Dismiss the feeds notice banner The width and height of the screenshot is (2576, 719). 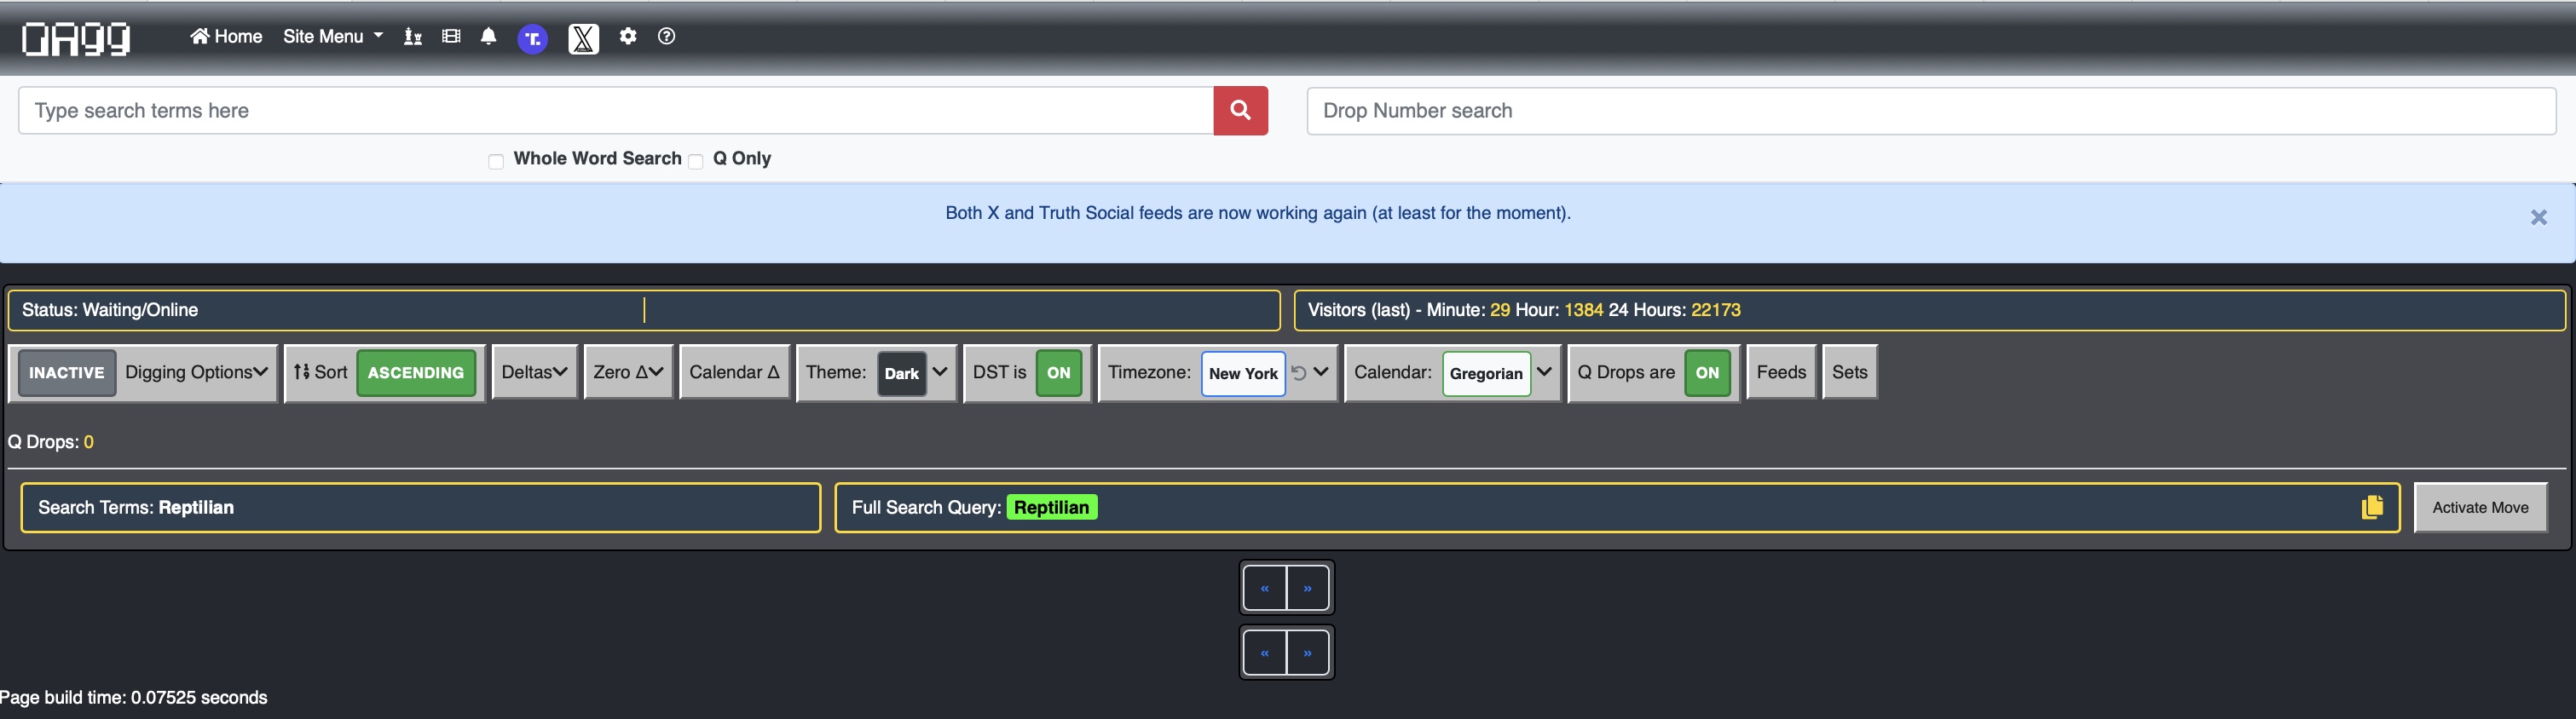(x=2538, y=217)
